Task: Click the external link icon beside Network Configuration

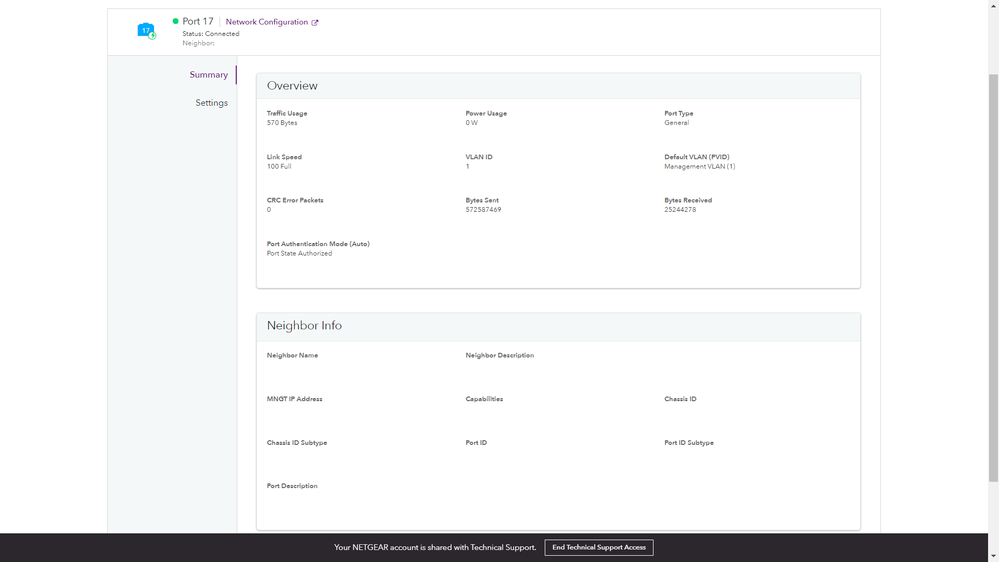Action: coord(315,22)
